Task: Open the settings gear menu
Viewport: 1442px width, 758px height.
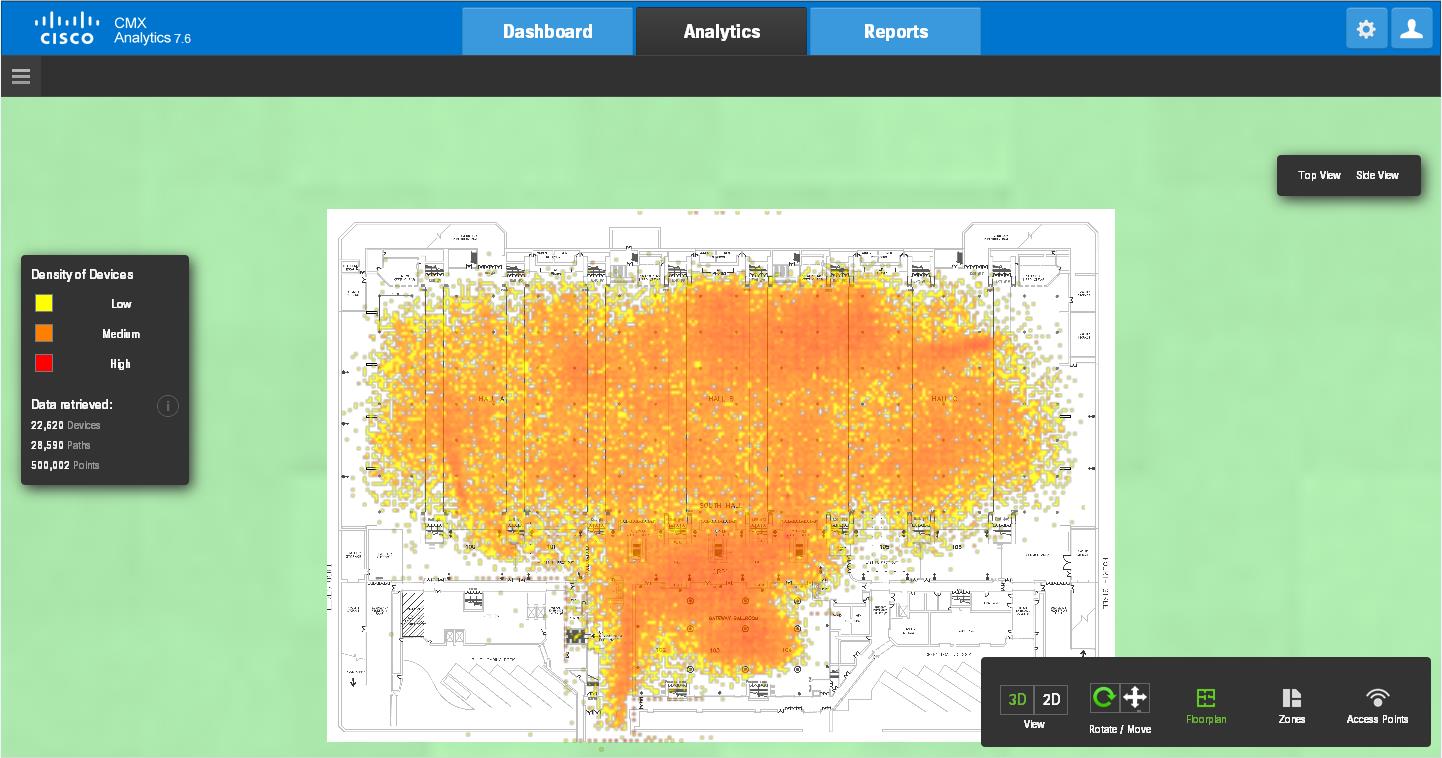Action: pos(1366,30)
